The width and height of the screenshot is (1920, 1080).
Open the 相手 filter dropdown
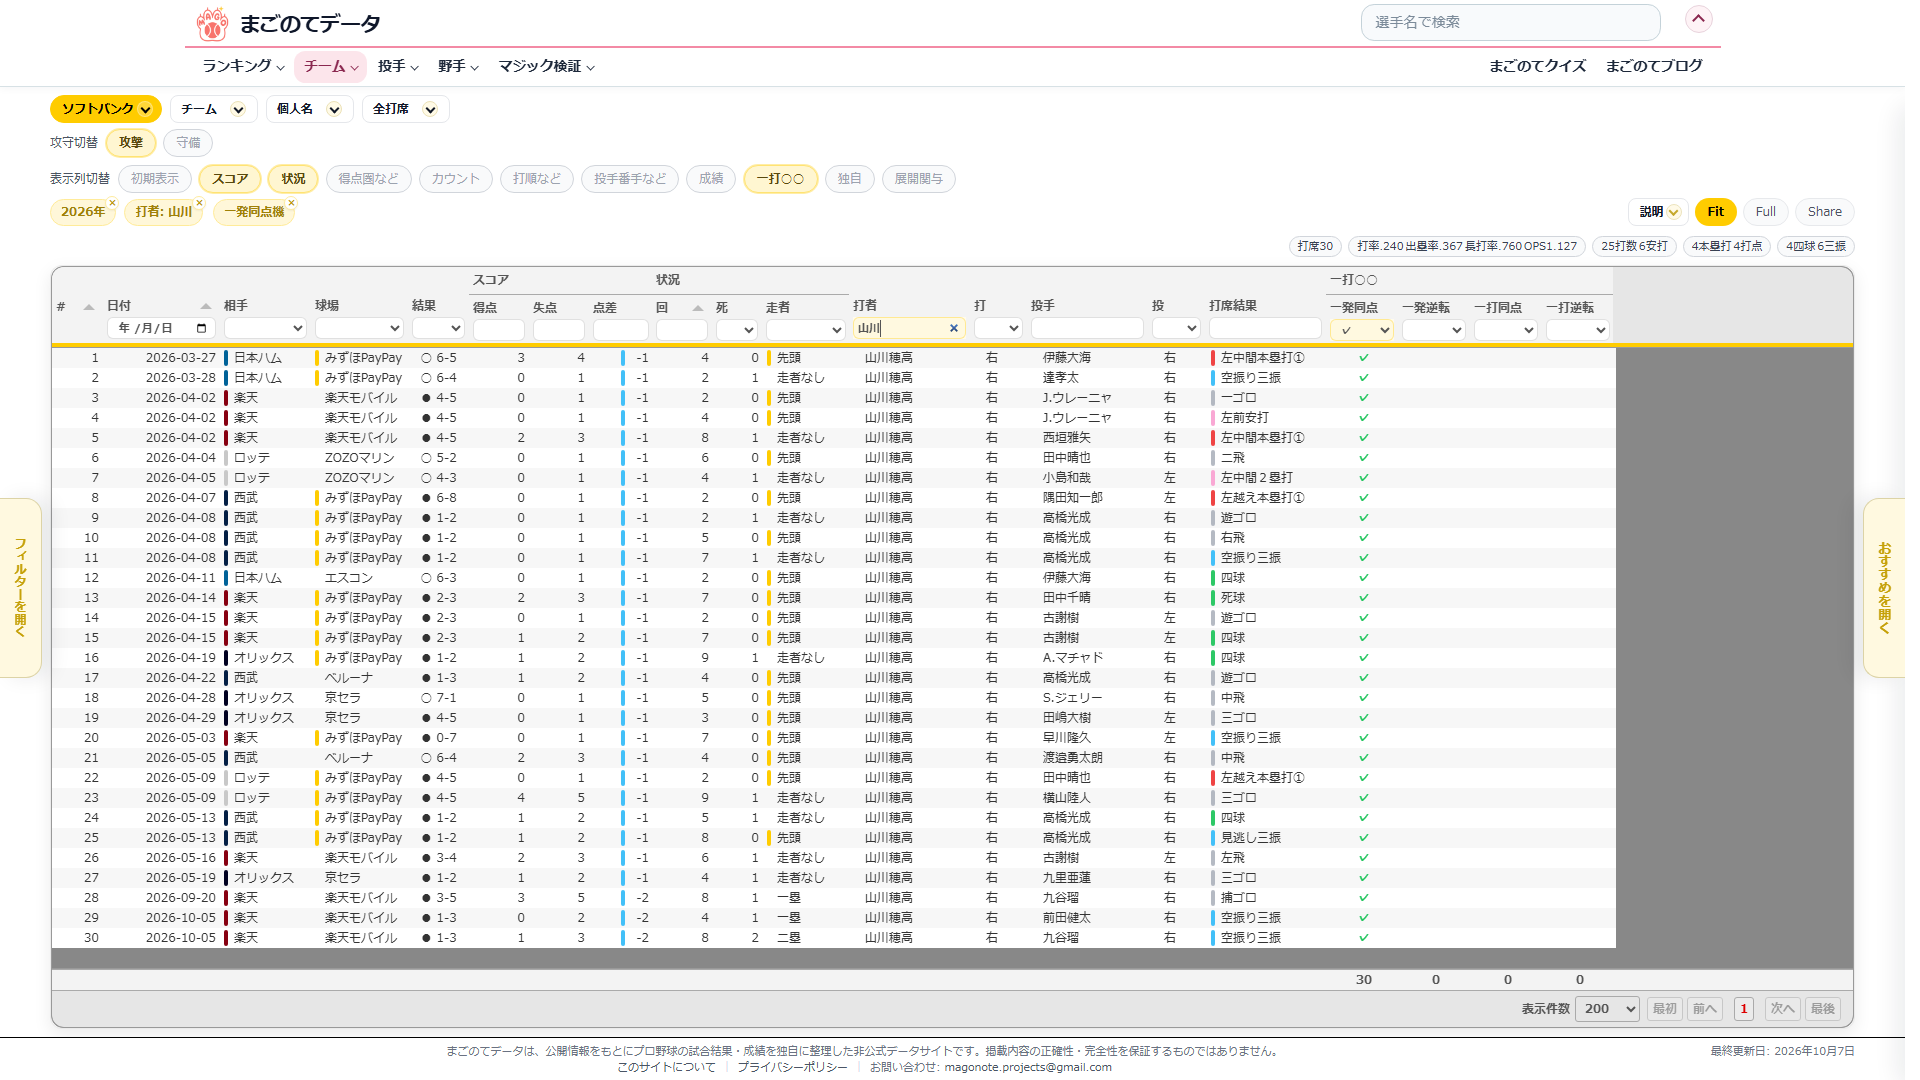pos(265,328)
